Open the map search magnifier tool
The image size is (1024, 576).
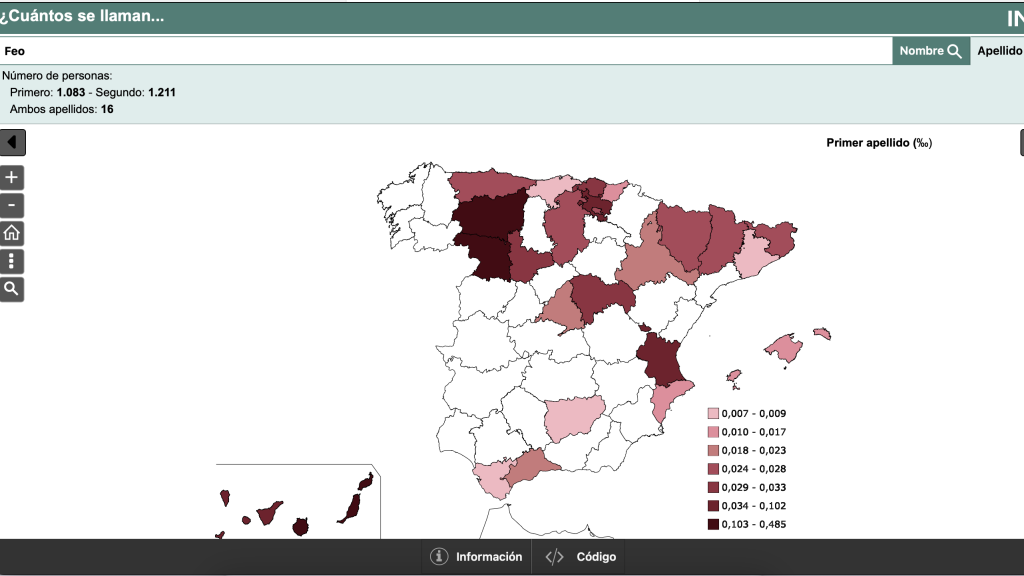tap(12, 290)
